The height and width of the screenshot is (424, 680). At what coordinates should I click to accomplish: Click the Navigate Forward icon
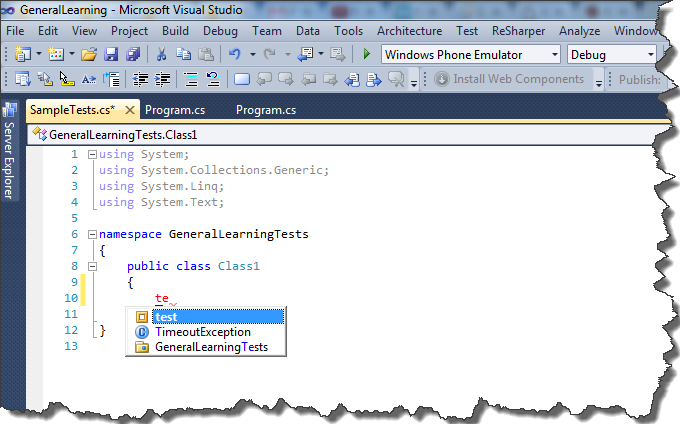point(337,54)
